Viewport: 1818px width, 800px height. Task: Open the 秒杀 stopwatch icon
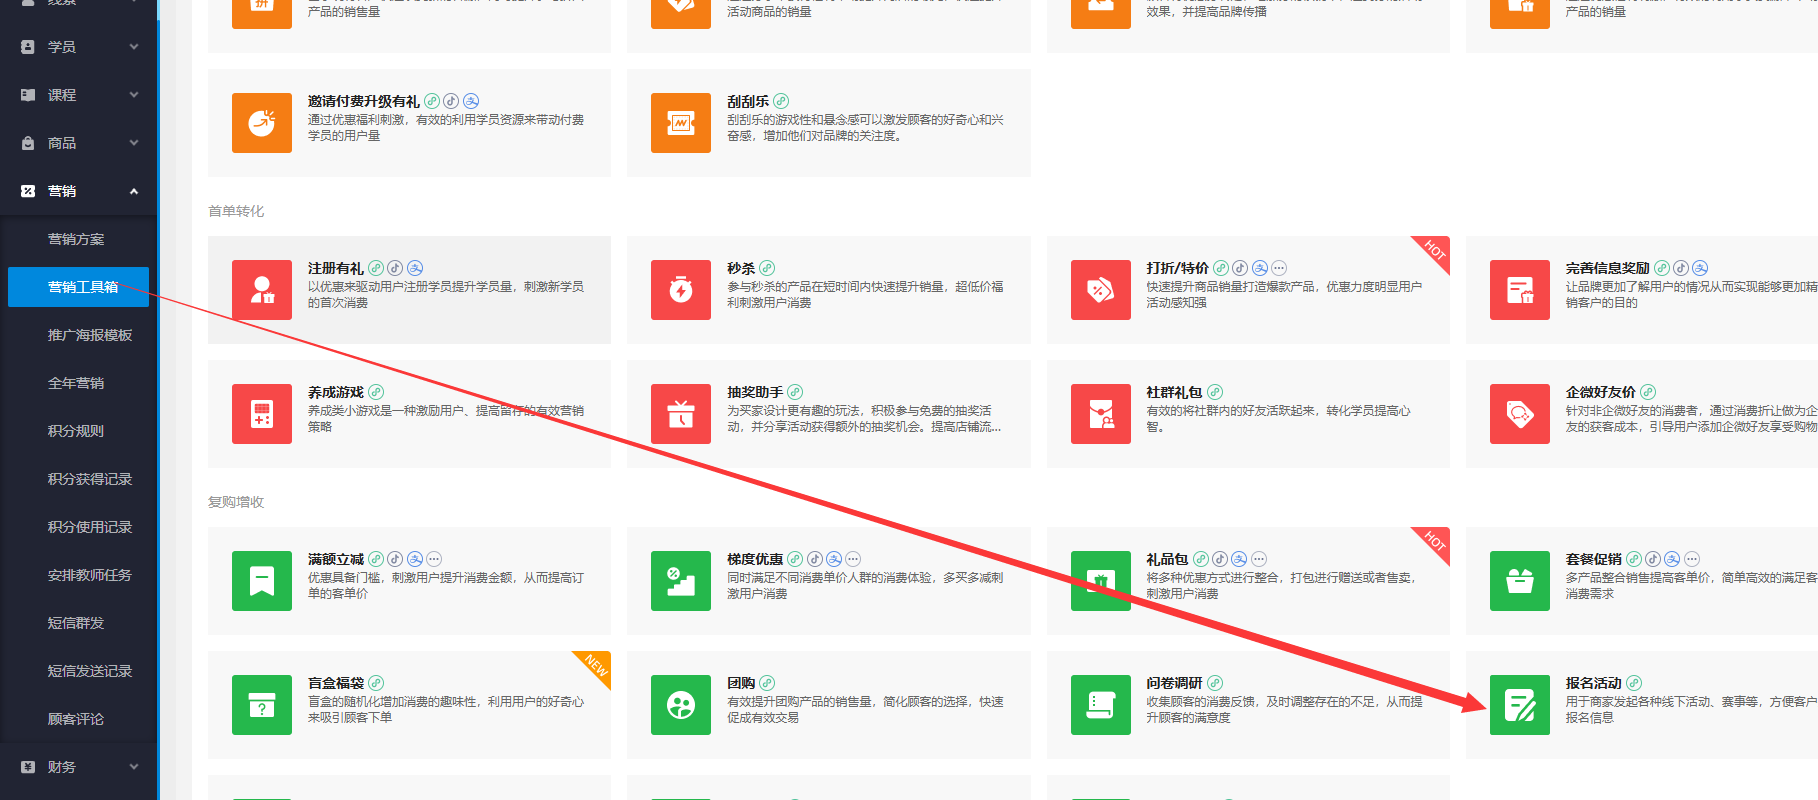pos(681,290)
